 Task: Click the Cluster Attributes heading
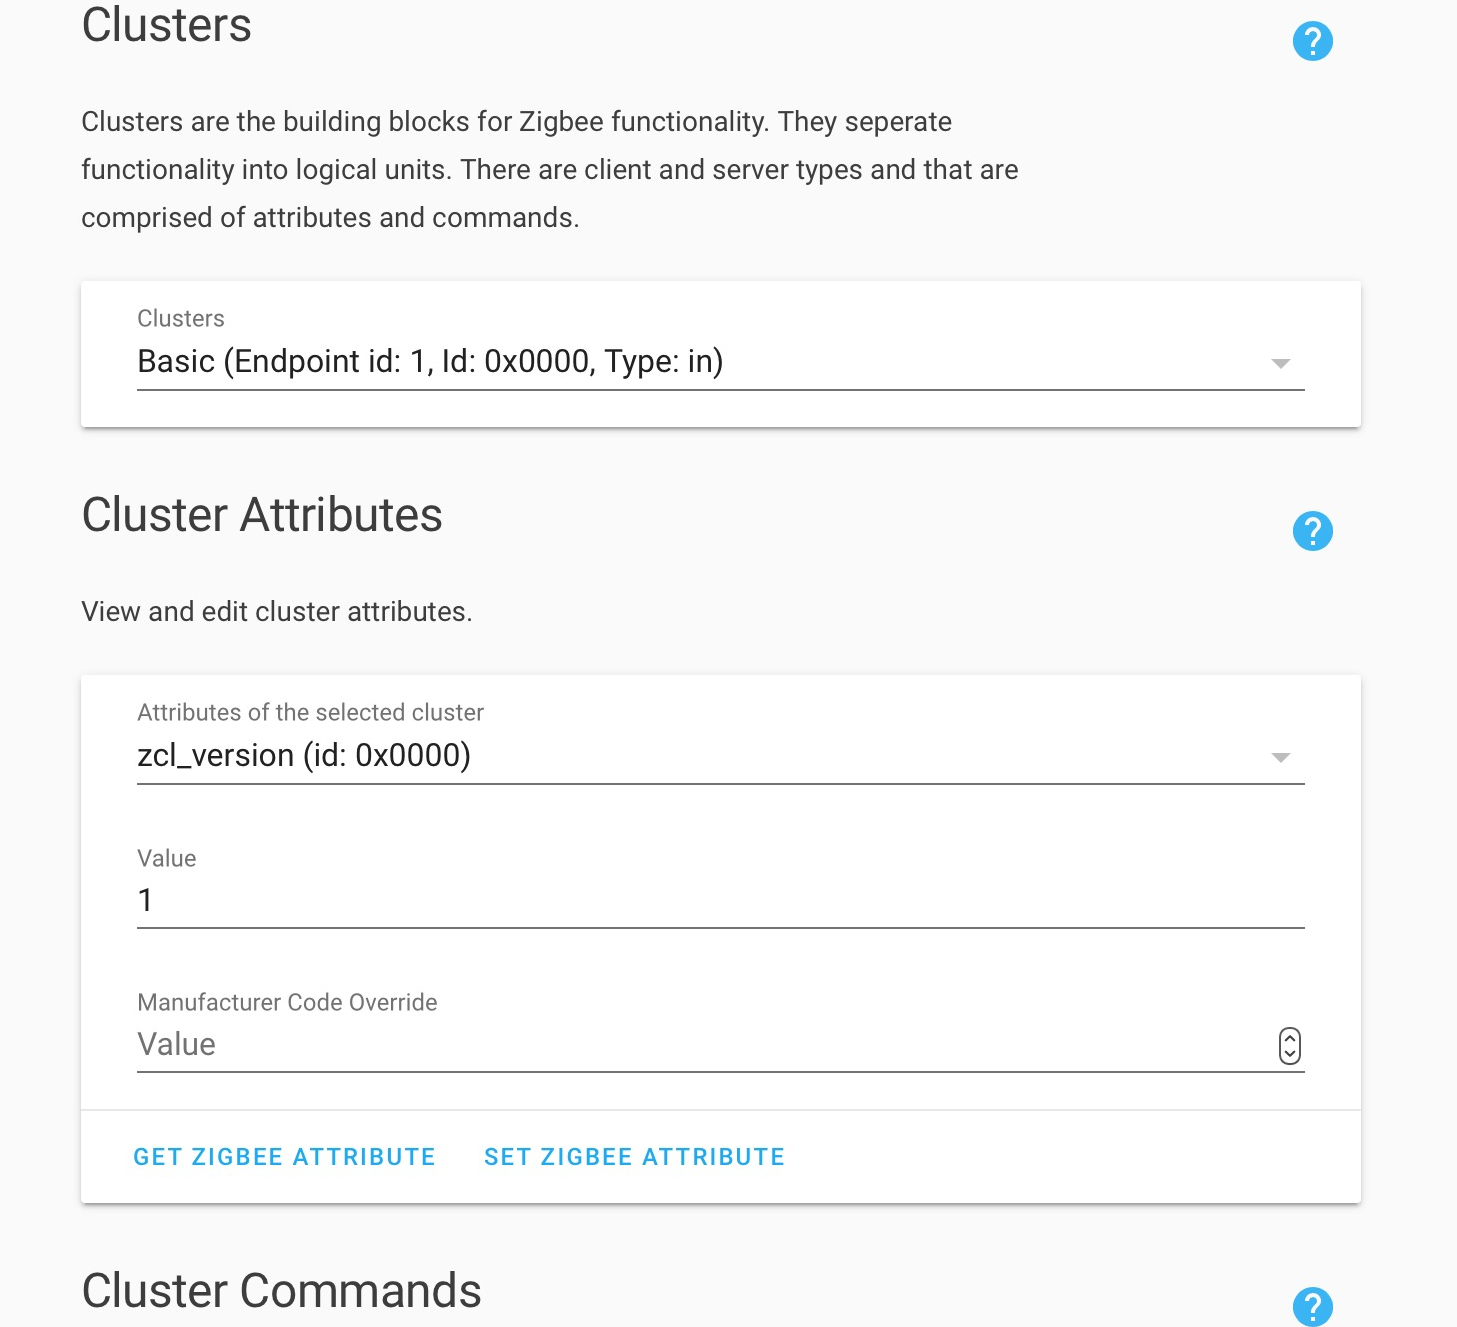262,515
